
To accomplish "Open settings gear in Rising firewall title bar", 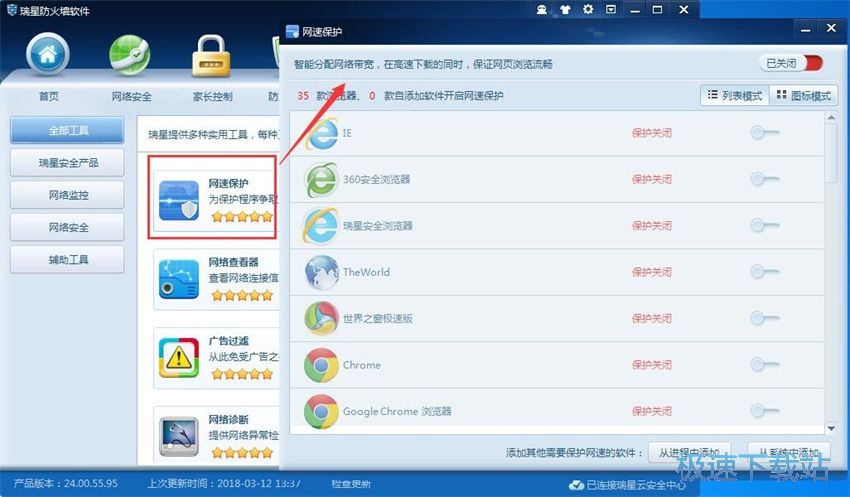I will point(588,9).
